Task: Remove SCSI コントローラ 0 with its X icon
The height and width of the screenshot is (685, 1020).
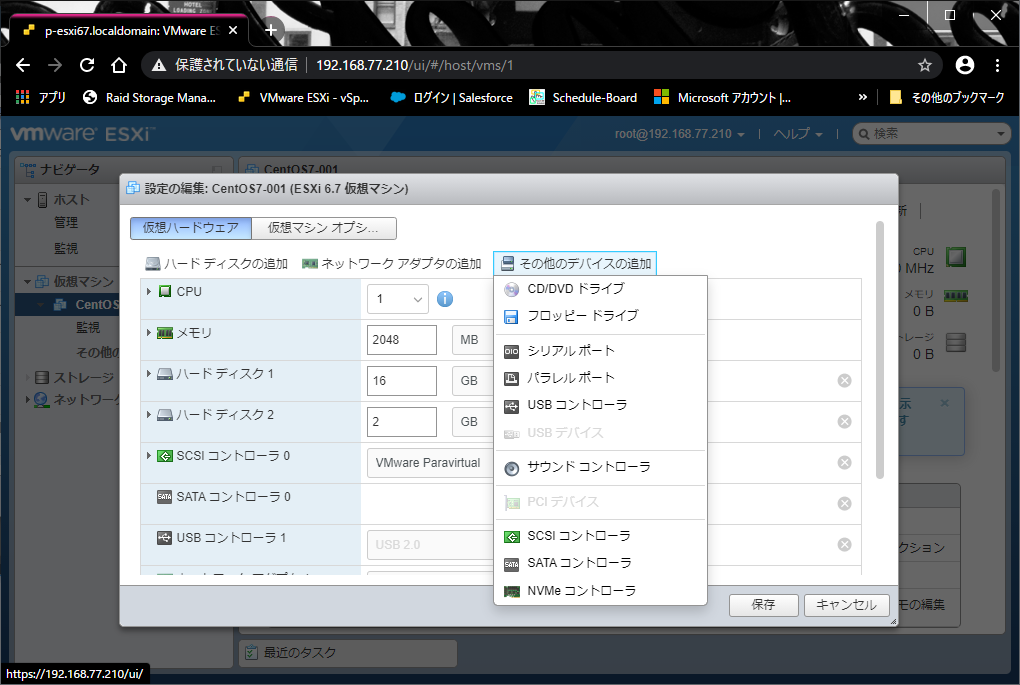Action: (x=844, y=463)
